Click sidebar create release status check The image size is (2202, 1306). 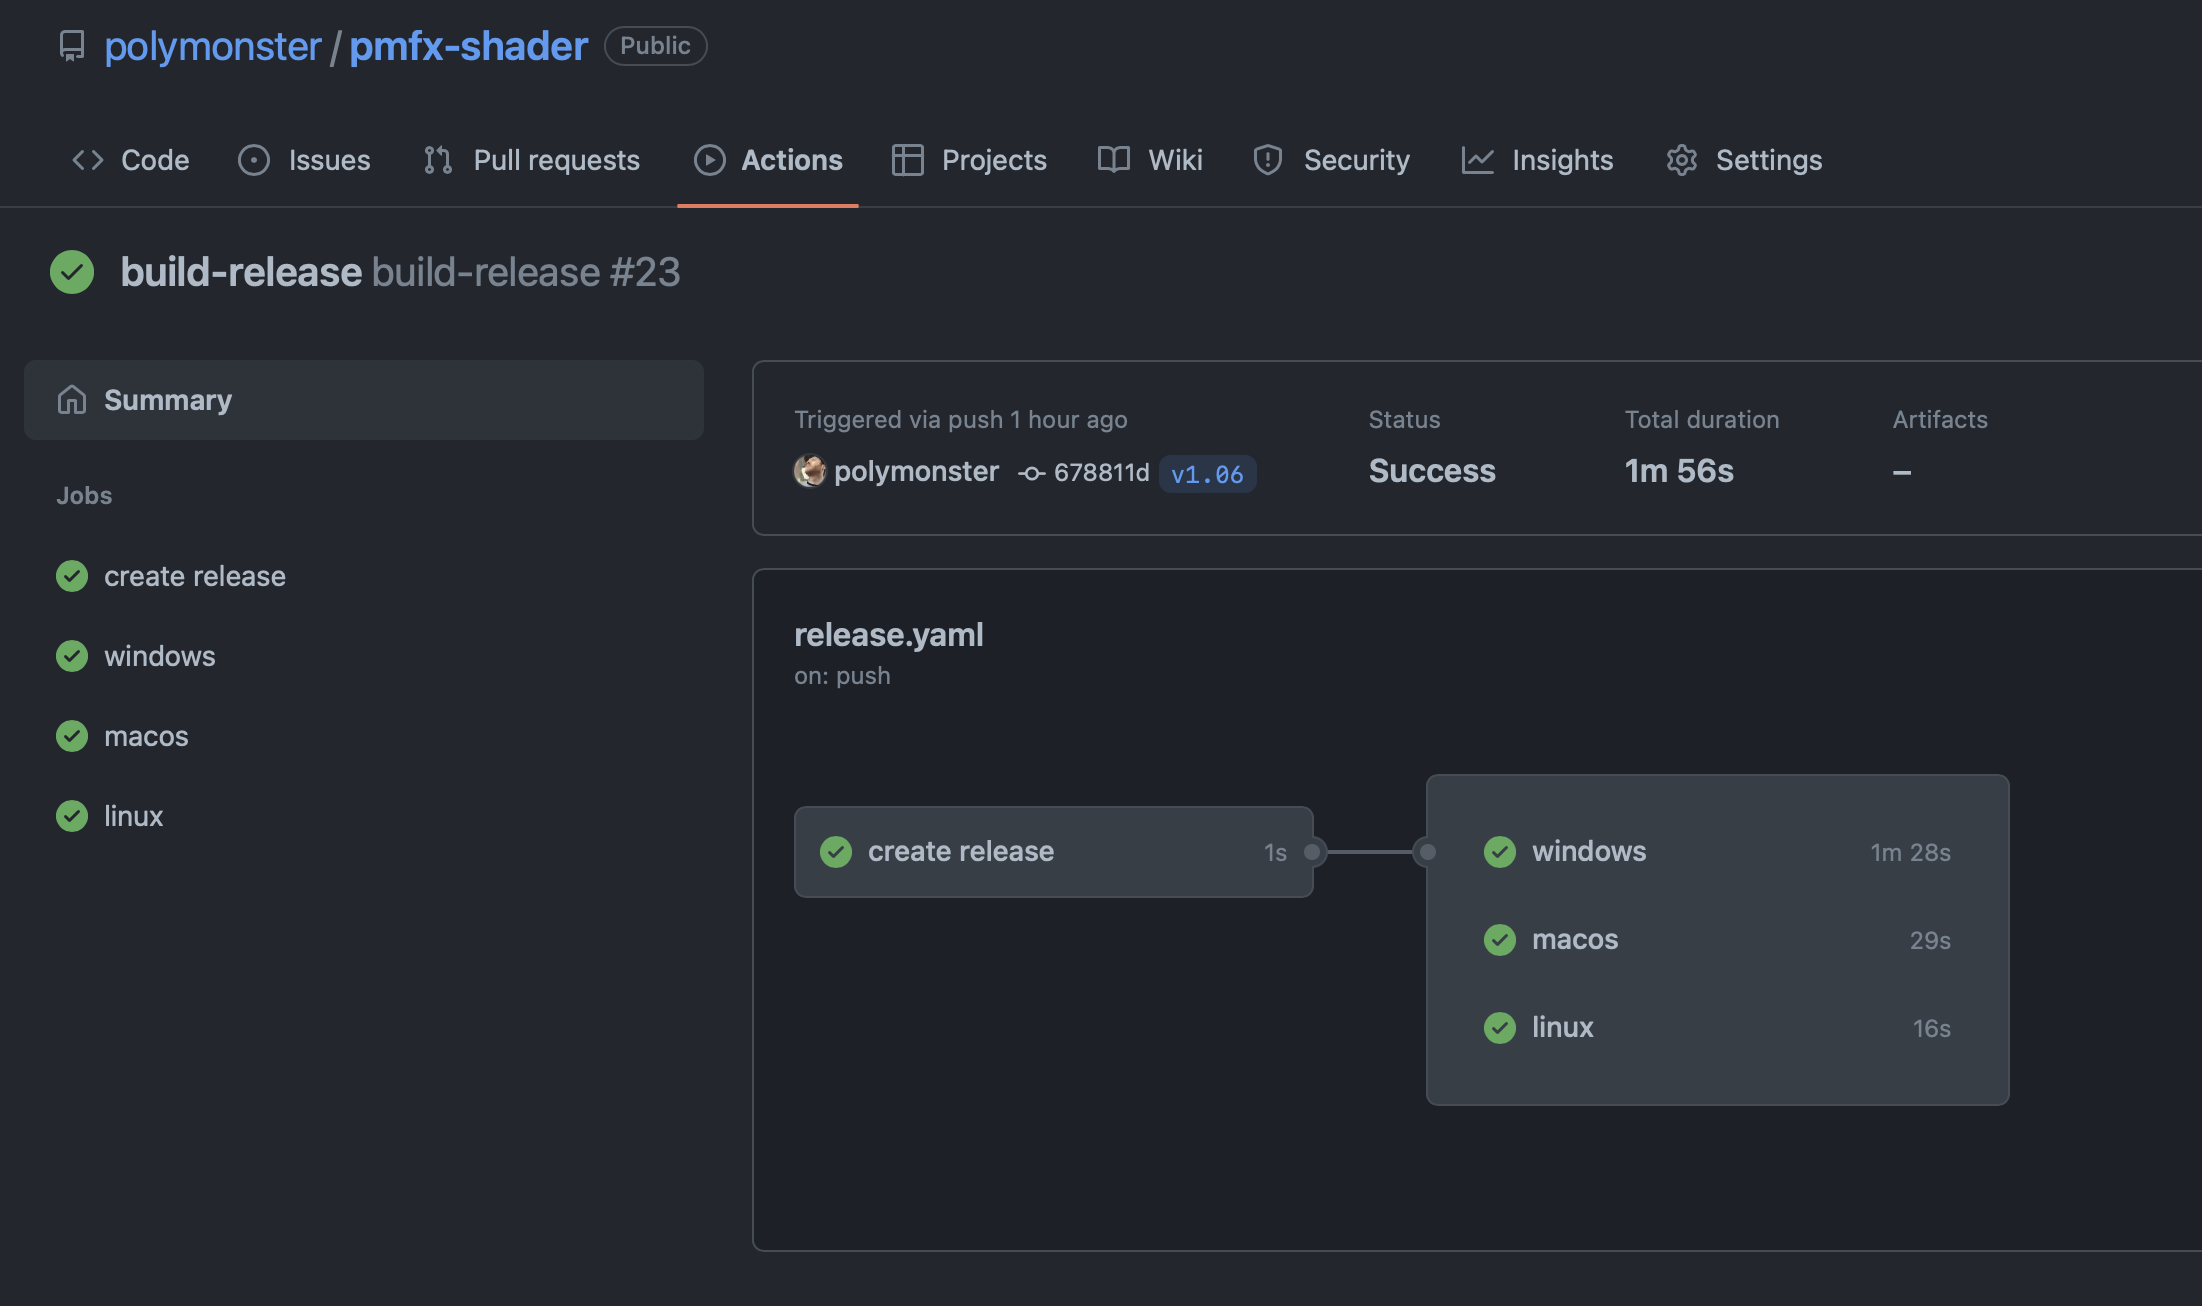[x=72, y=576]
